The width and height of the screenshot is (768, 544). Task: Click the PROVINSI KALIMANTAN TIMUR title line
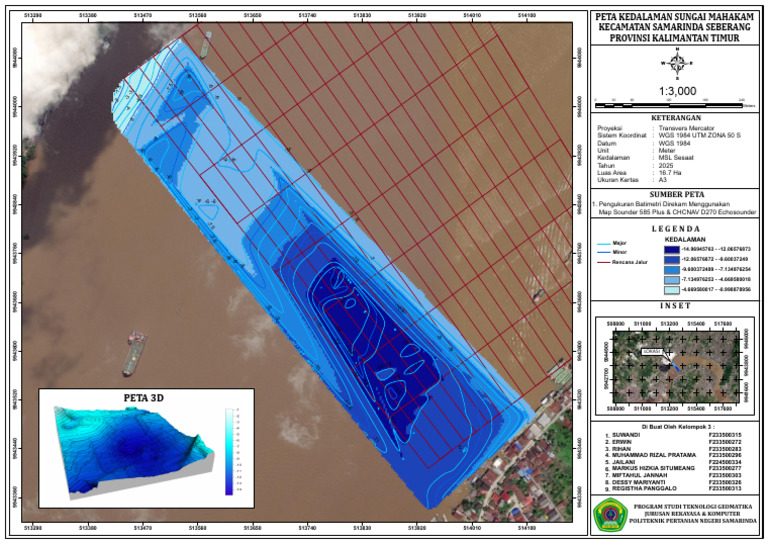(x=674, y=38)
